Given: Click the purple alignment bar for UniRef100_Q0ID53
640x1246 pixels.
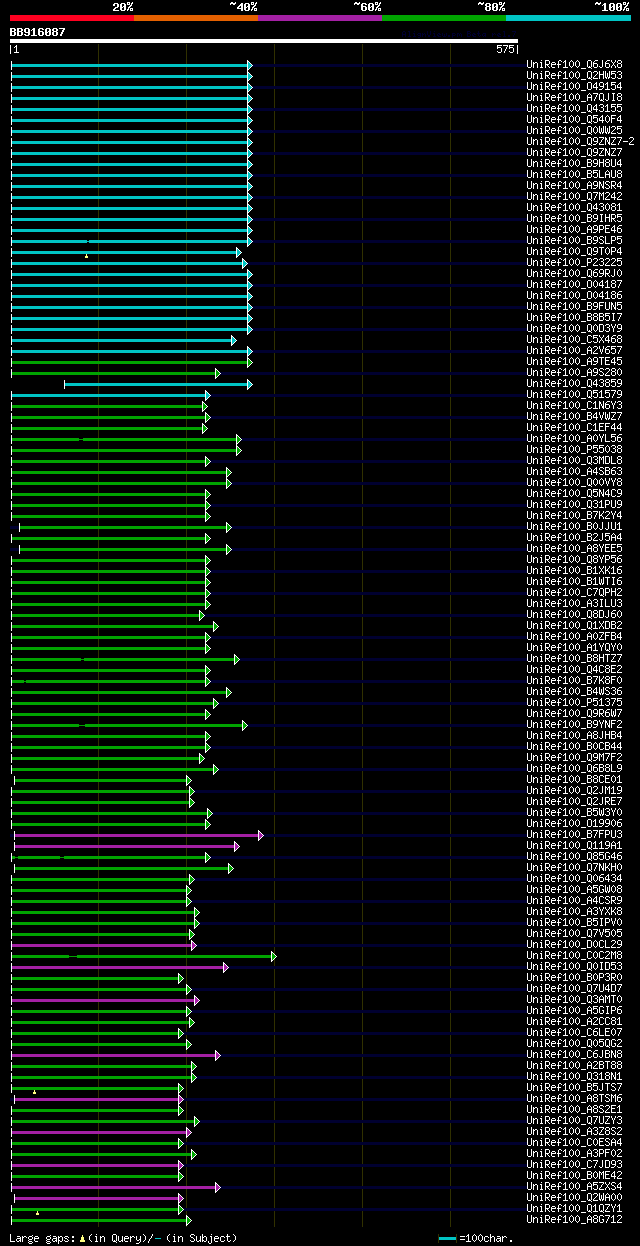Looking at the screenshot, I should (x=120, y=967).
